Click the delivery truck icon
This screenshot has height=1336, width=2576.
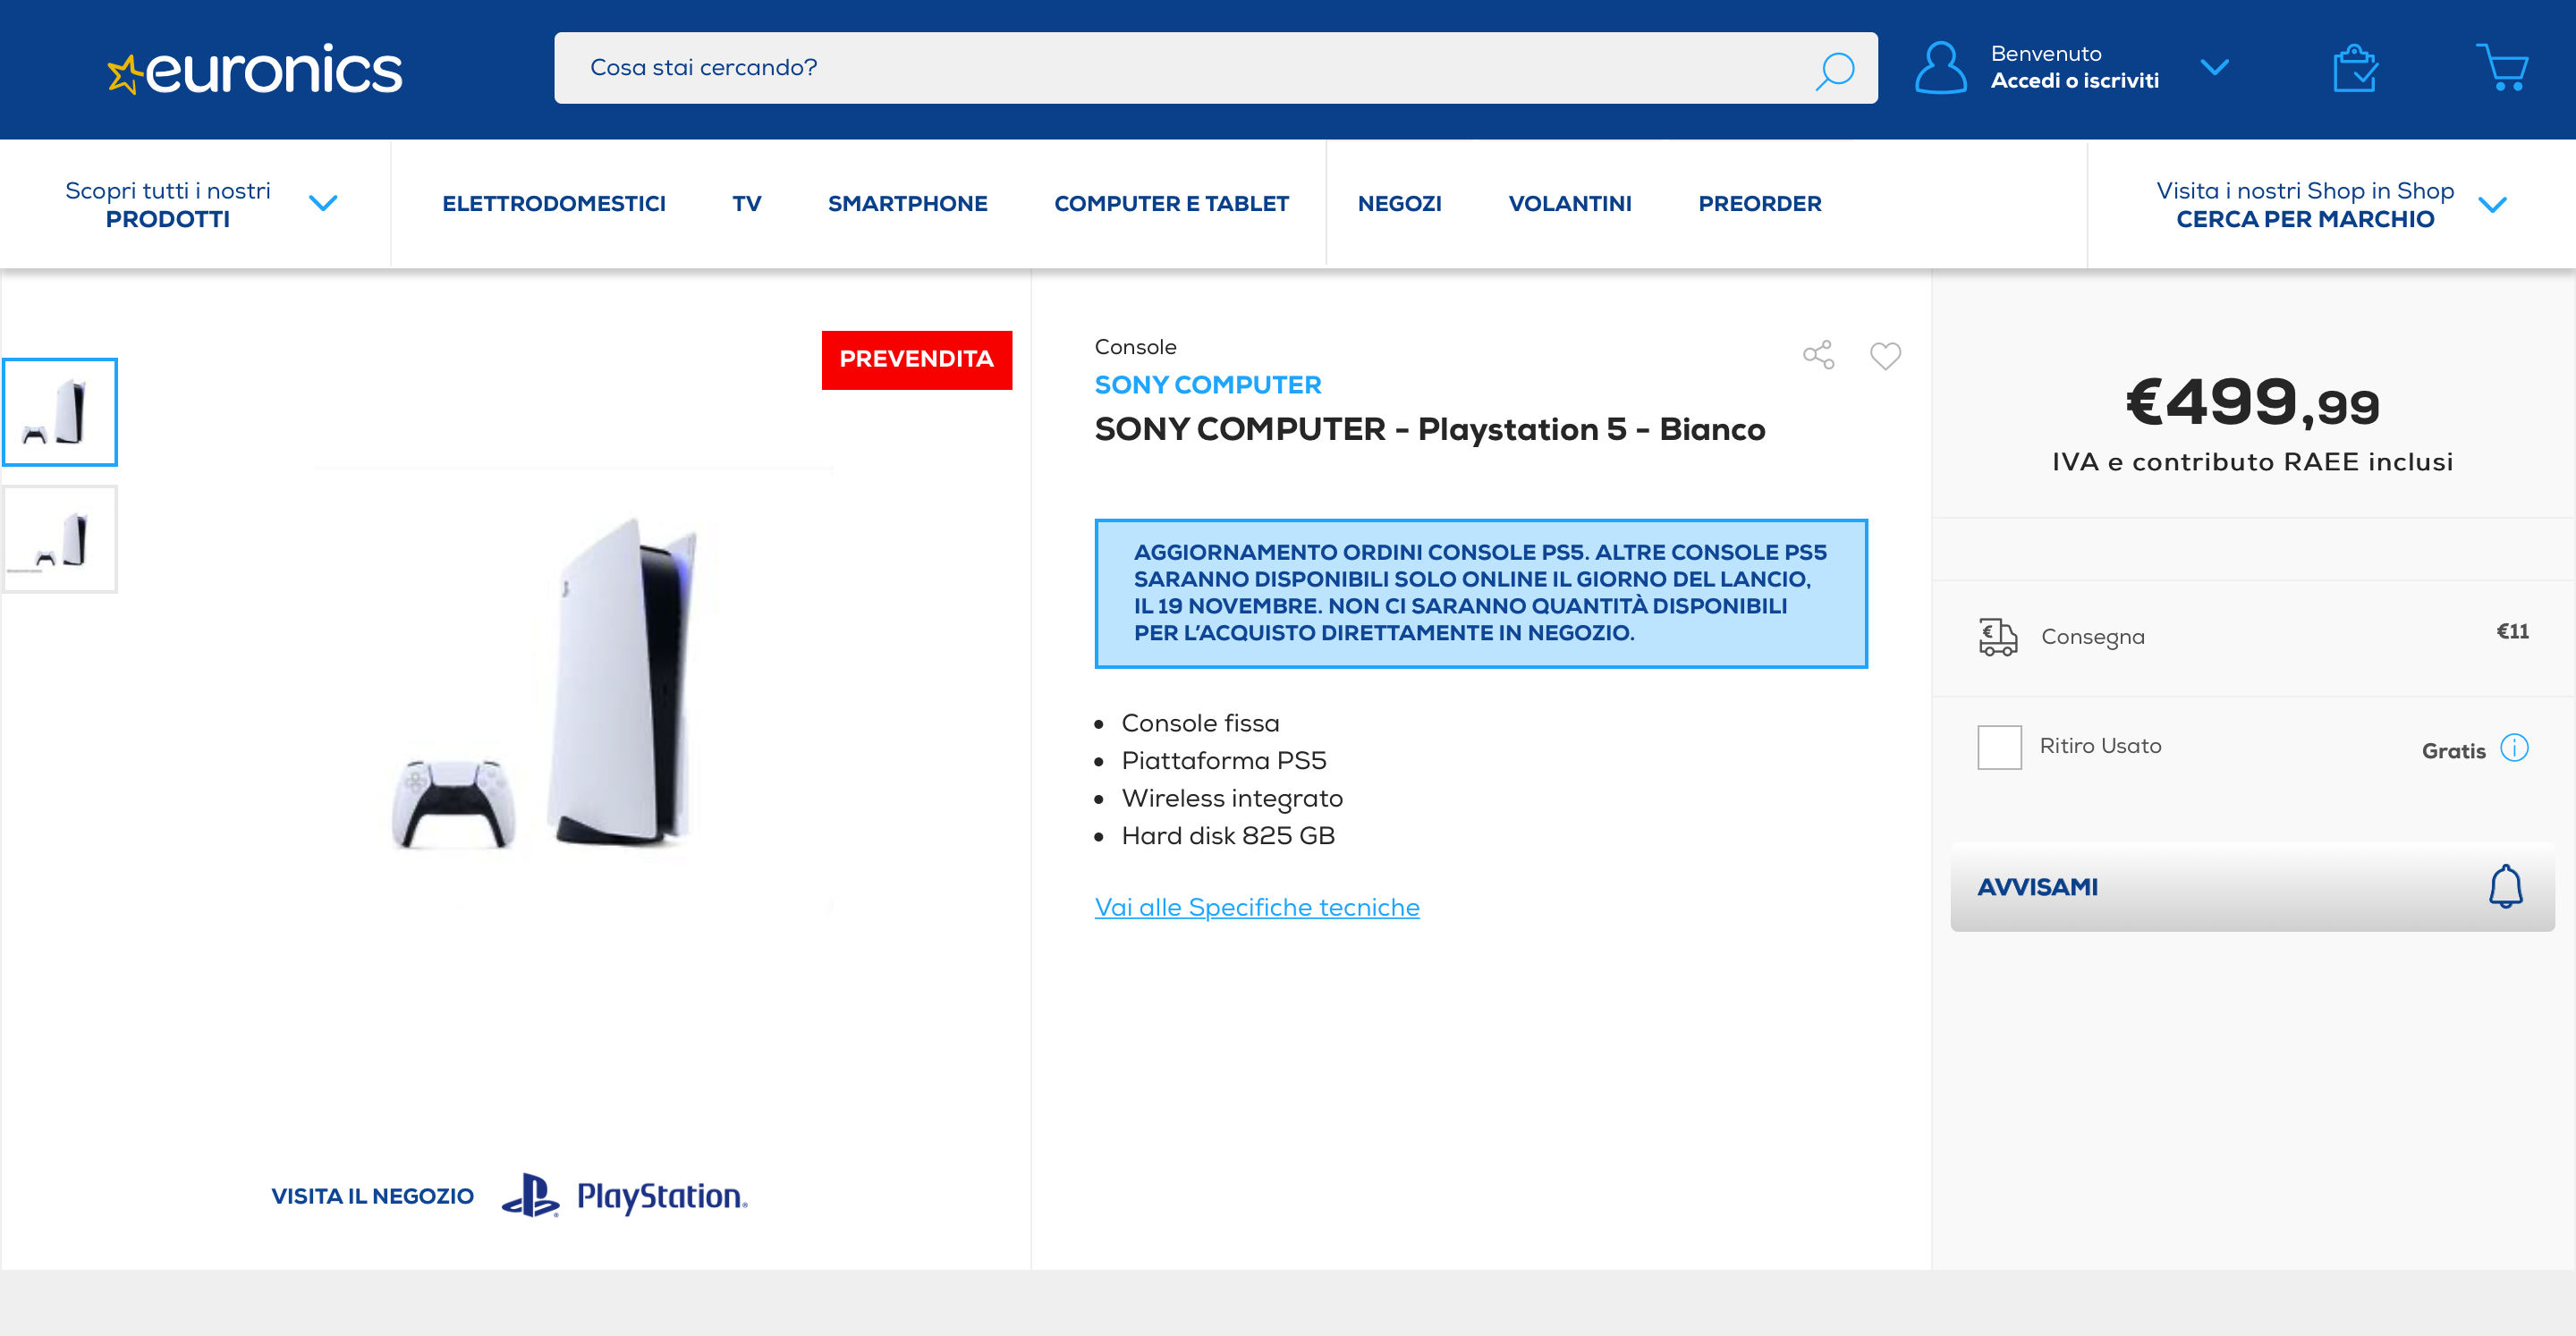tap(1998, 637)
